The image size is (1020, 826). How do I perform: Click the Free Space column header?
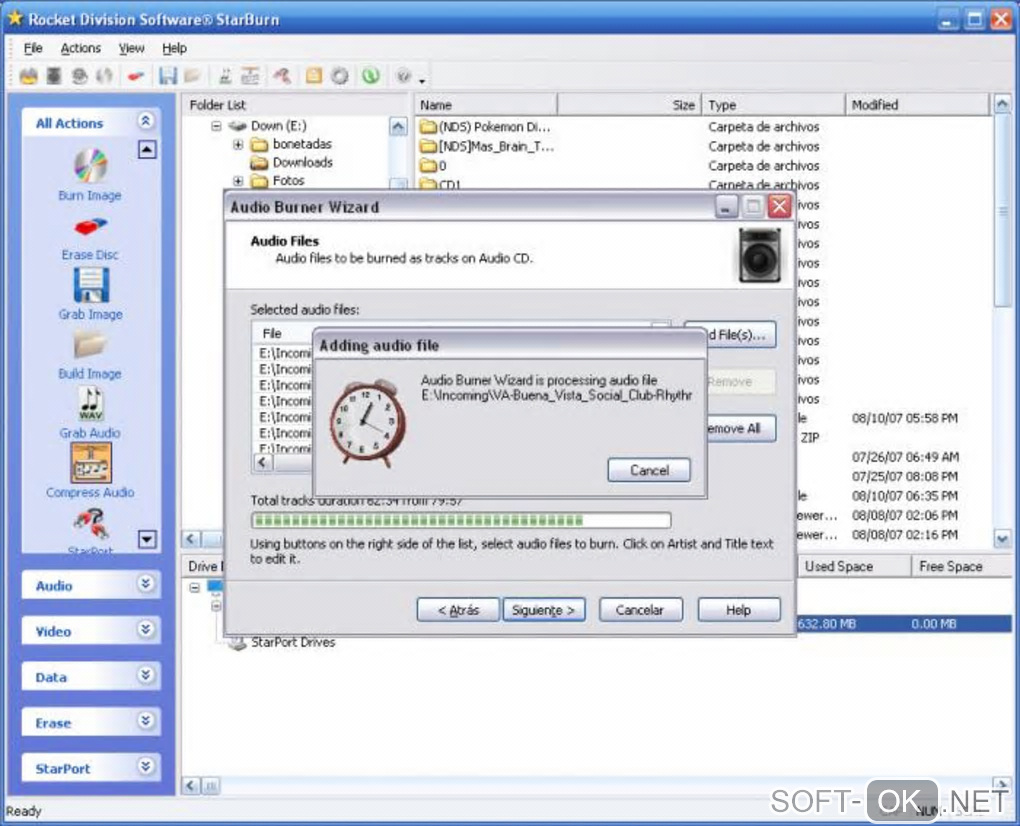point(961,566)
